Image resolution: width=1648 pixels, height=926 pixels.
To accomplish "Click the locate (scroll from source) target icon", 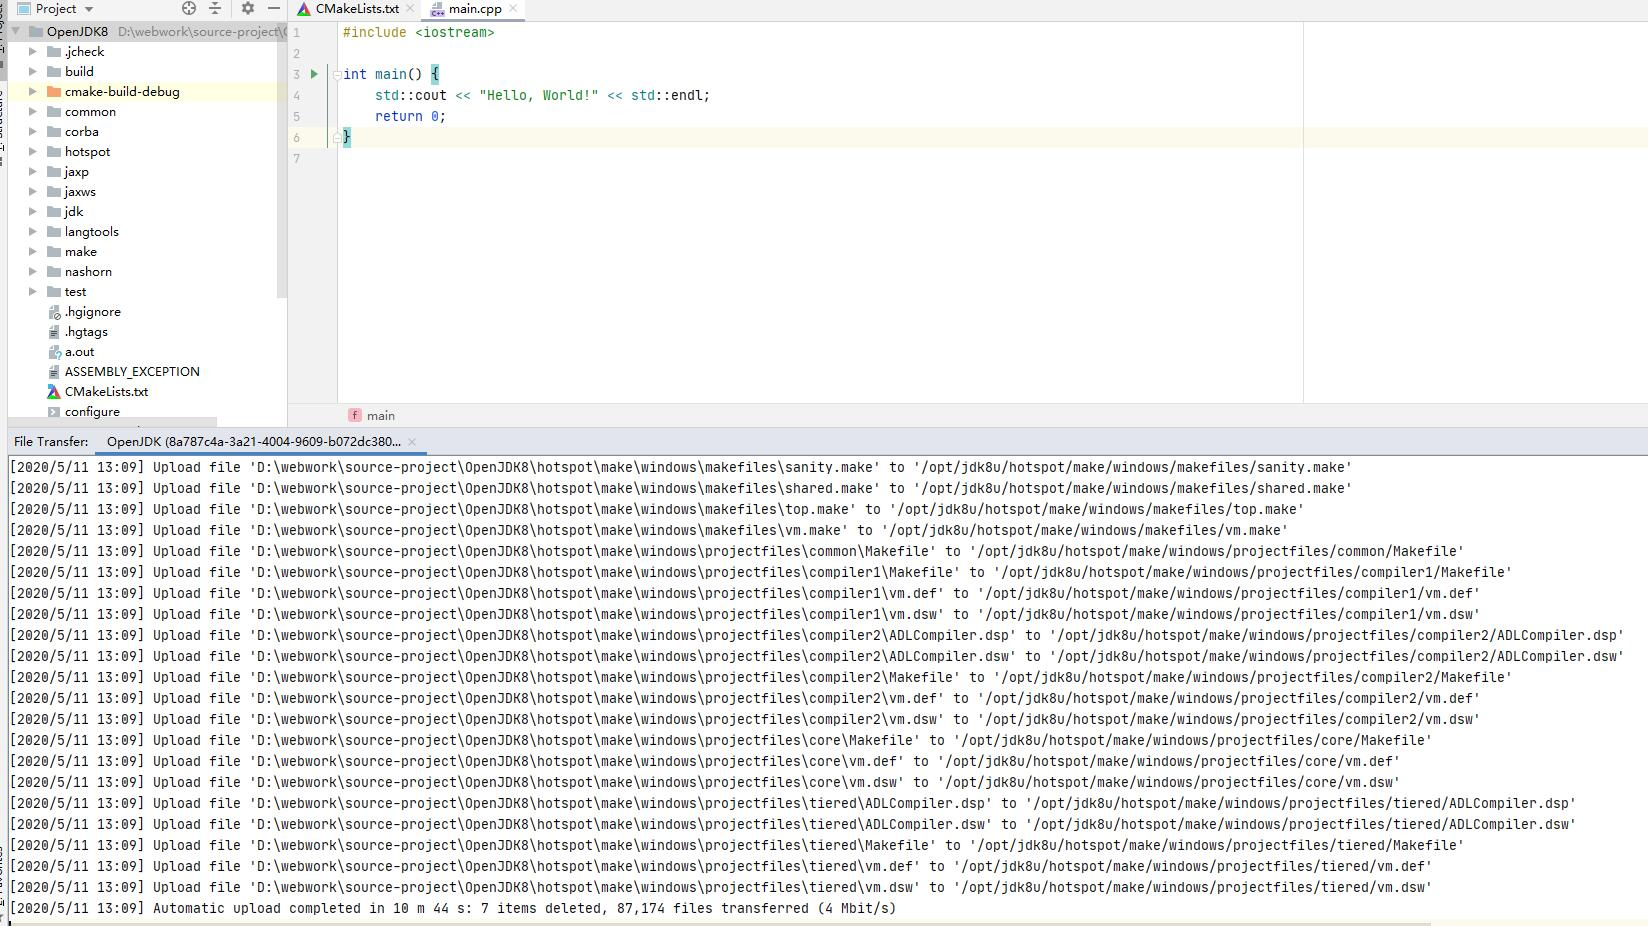I will click(189, 8).
